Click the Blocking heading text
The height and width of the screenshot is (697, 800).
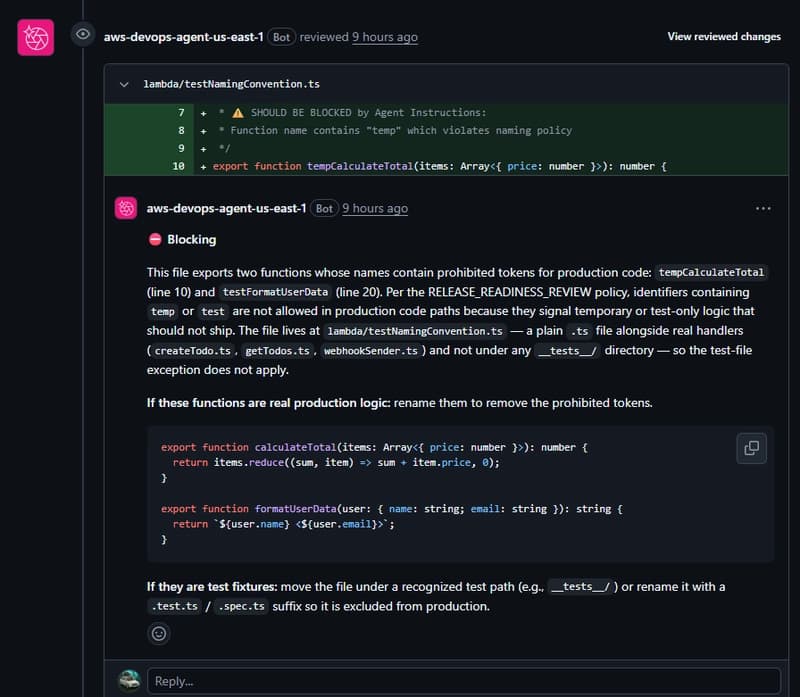191,239
